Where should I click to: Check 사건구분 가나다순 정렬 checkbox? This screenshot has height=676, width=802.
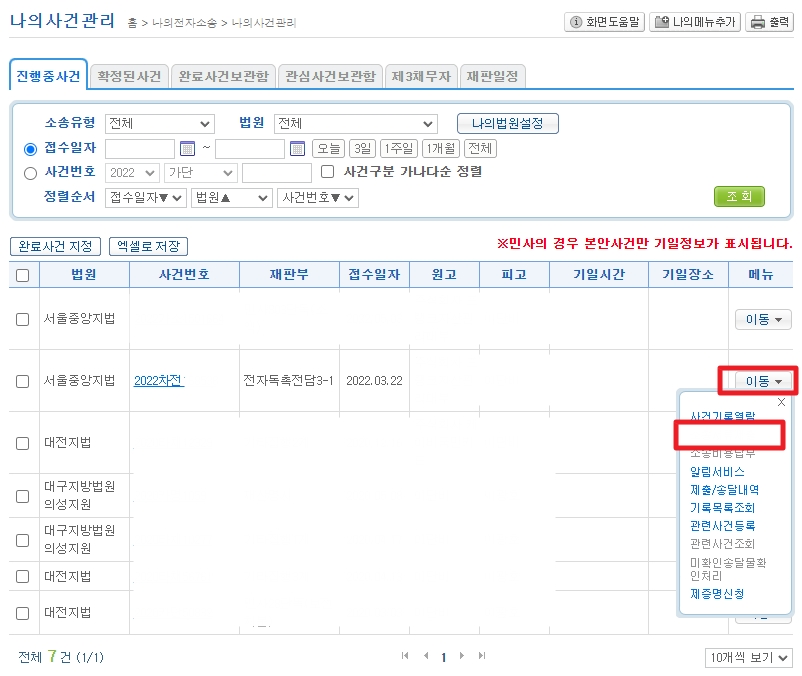click(x=328, y=171)
